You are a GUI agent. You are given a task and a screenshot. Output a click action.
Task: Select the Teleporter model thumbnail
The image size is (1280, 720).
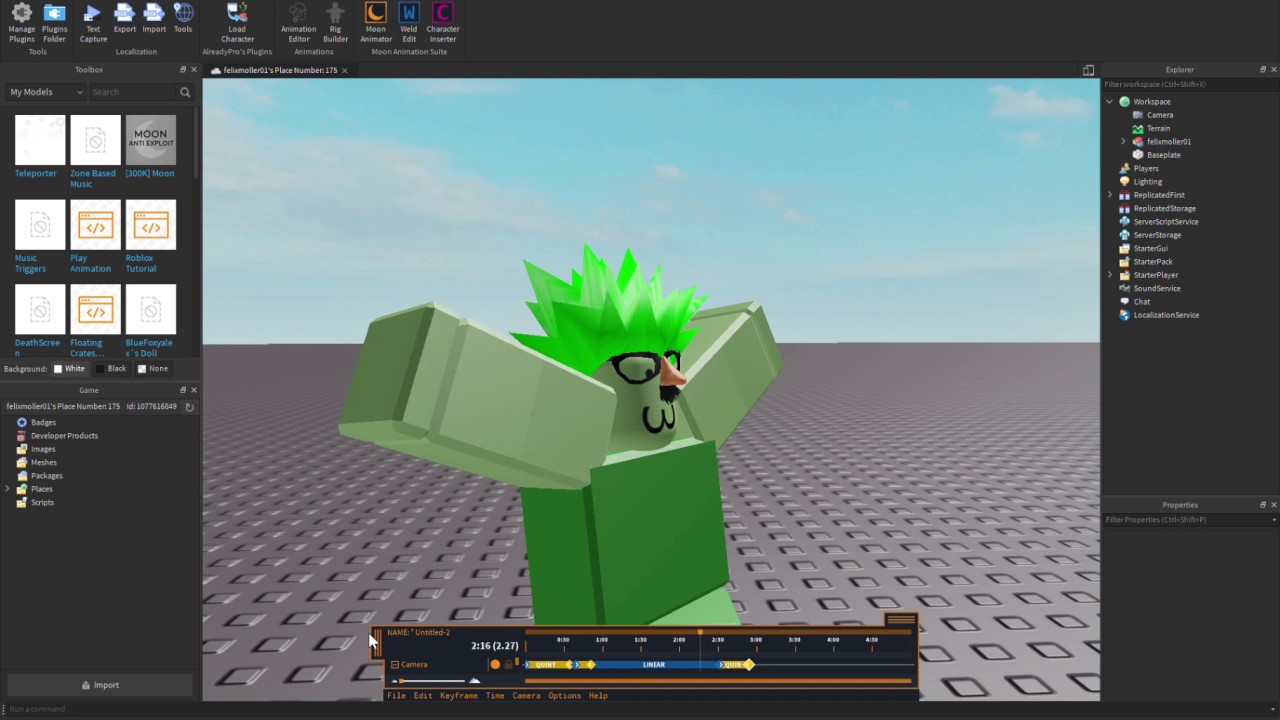(x=40, y=140)
